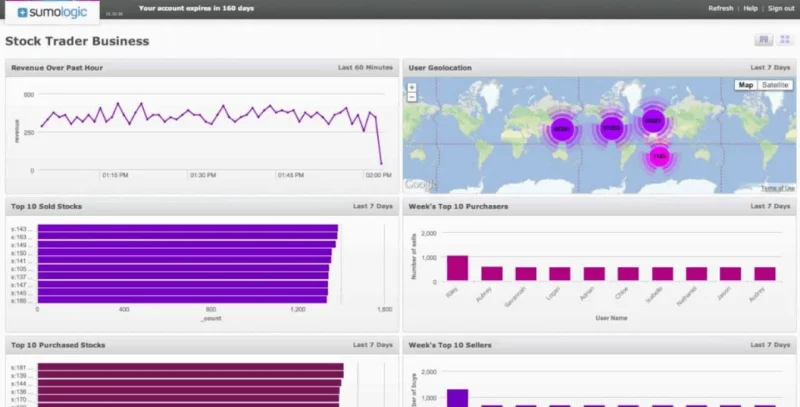800x407 pixels.
Task: Open the Help link
Action: (751, 8)
